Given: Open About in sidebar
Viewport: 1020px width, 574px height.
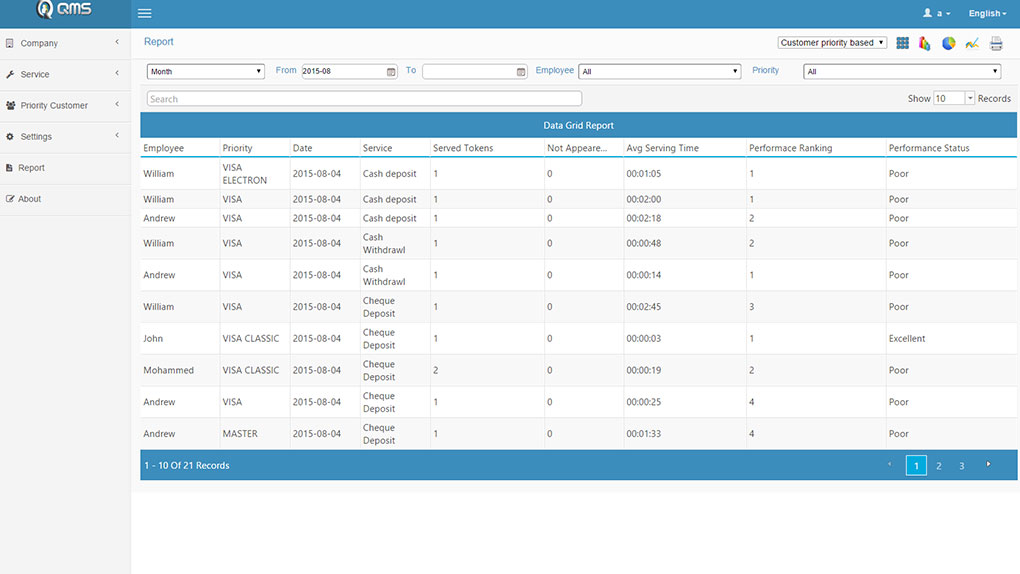Looking at the screenshot, I should pyautogui.click(x=65, y=199).
